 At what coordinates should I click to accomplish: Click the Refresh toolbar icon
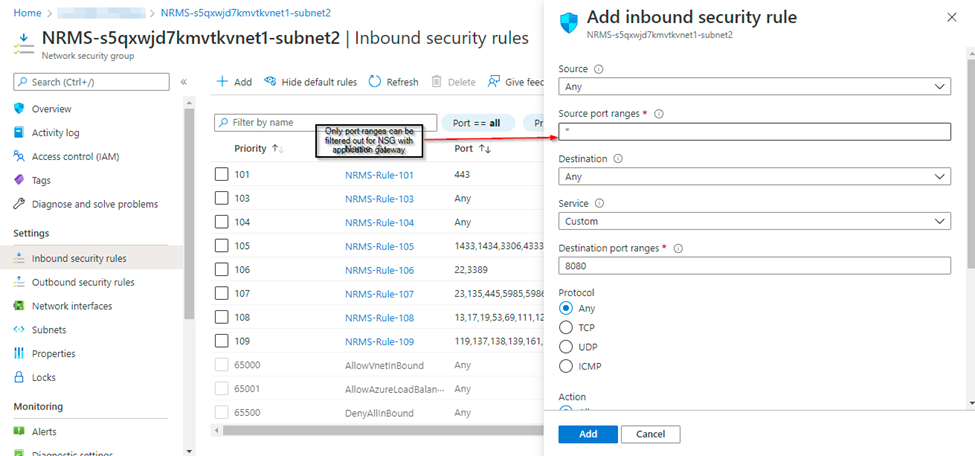point(376,82)
